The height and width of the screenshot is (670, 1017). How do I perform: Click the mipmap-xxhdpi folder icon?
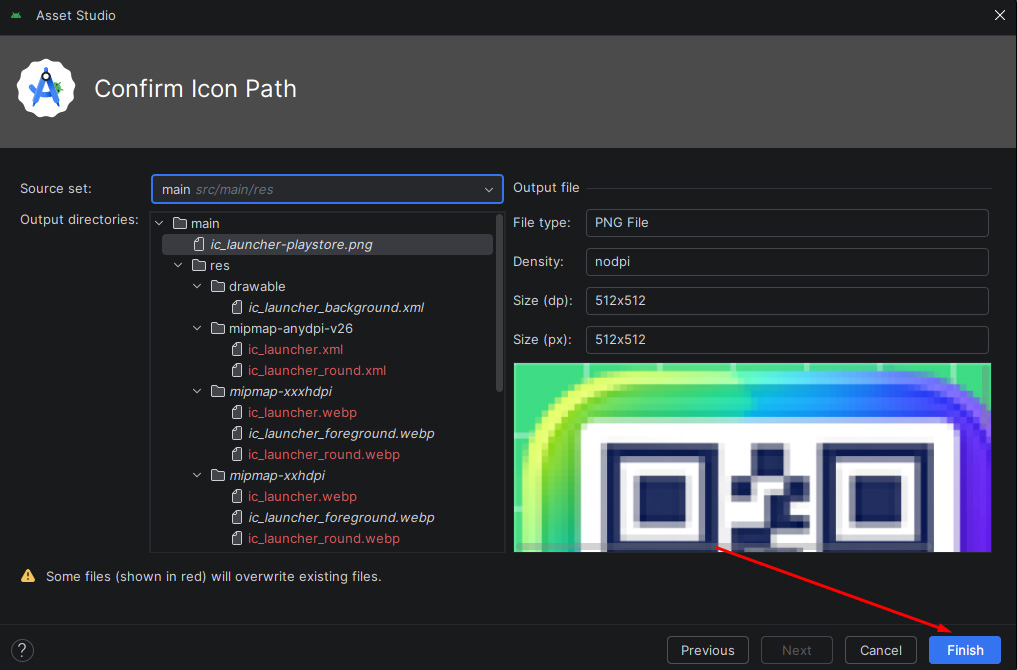tap(218, 475)
